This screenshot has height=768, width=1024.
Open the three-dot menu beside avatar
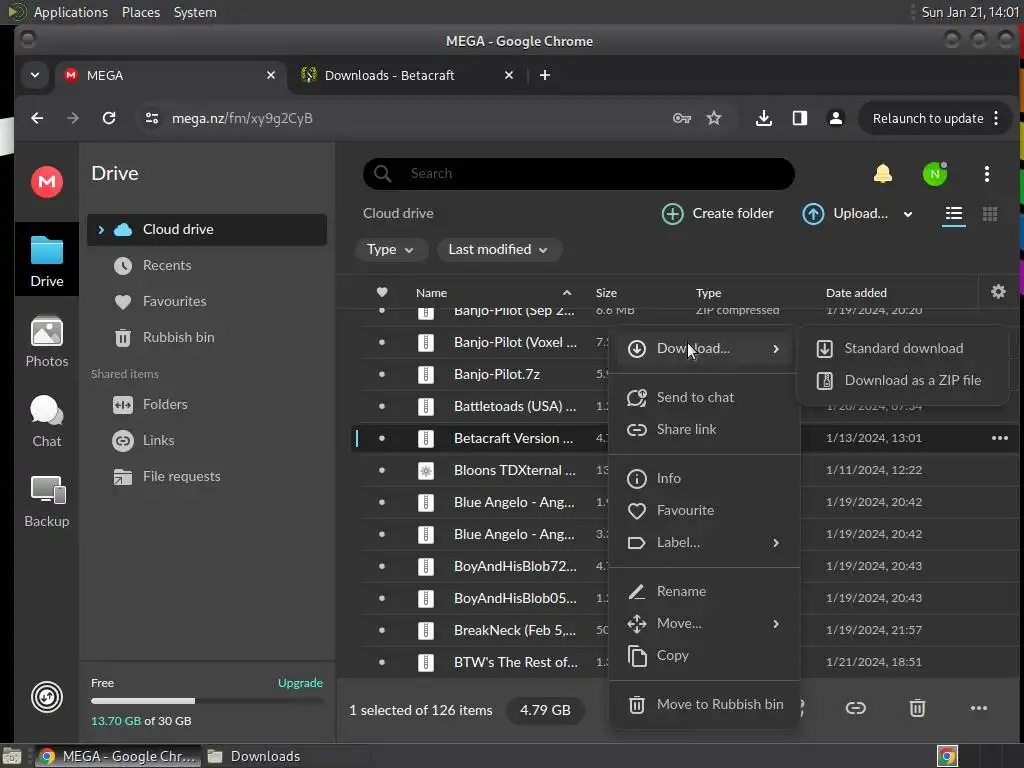(x=987, y=174)
